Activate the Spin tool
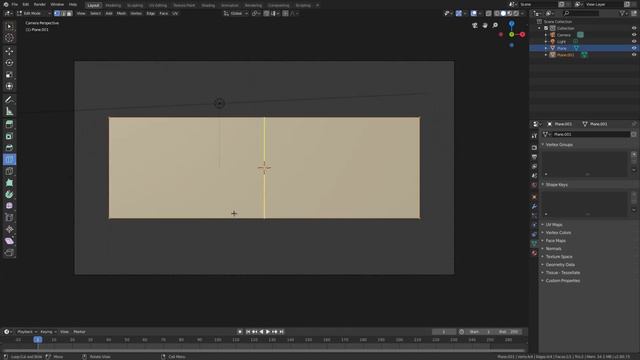The image size is (640, 360). (9, 195)
